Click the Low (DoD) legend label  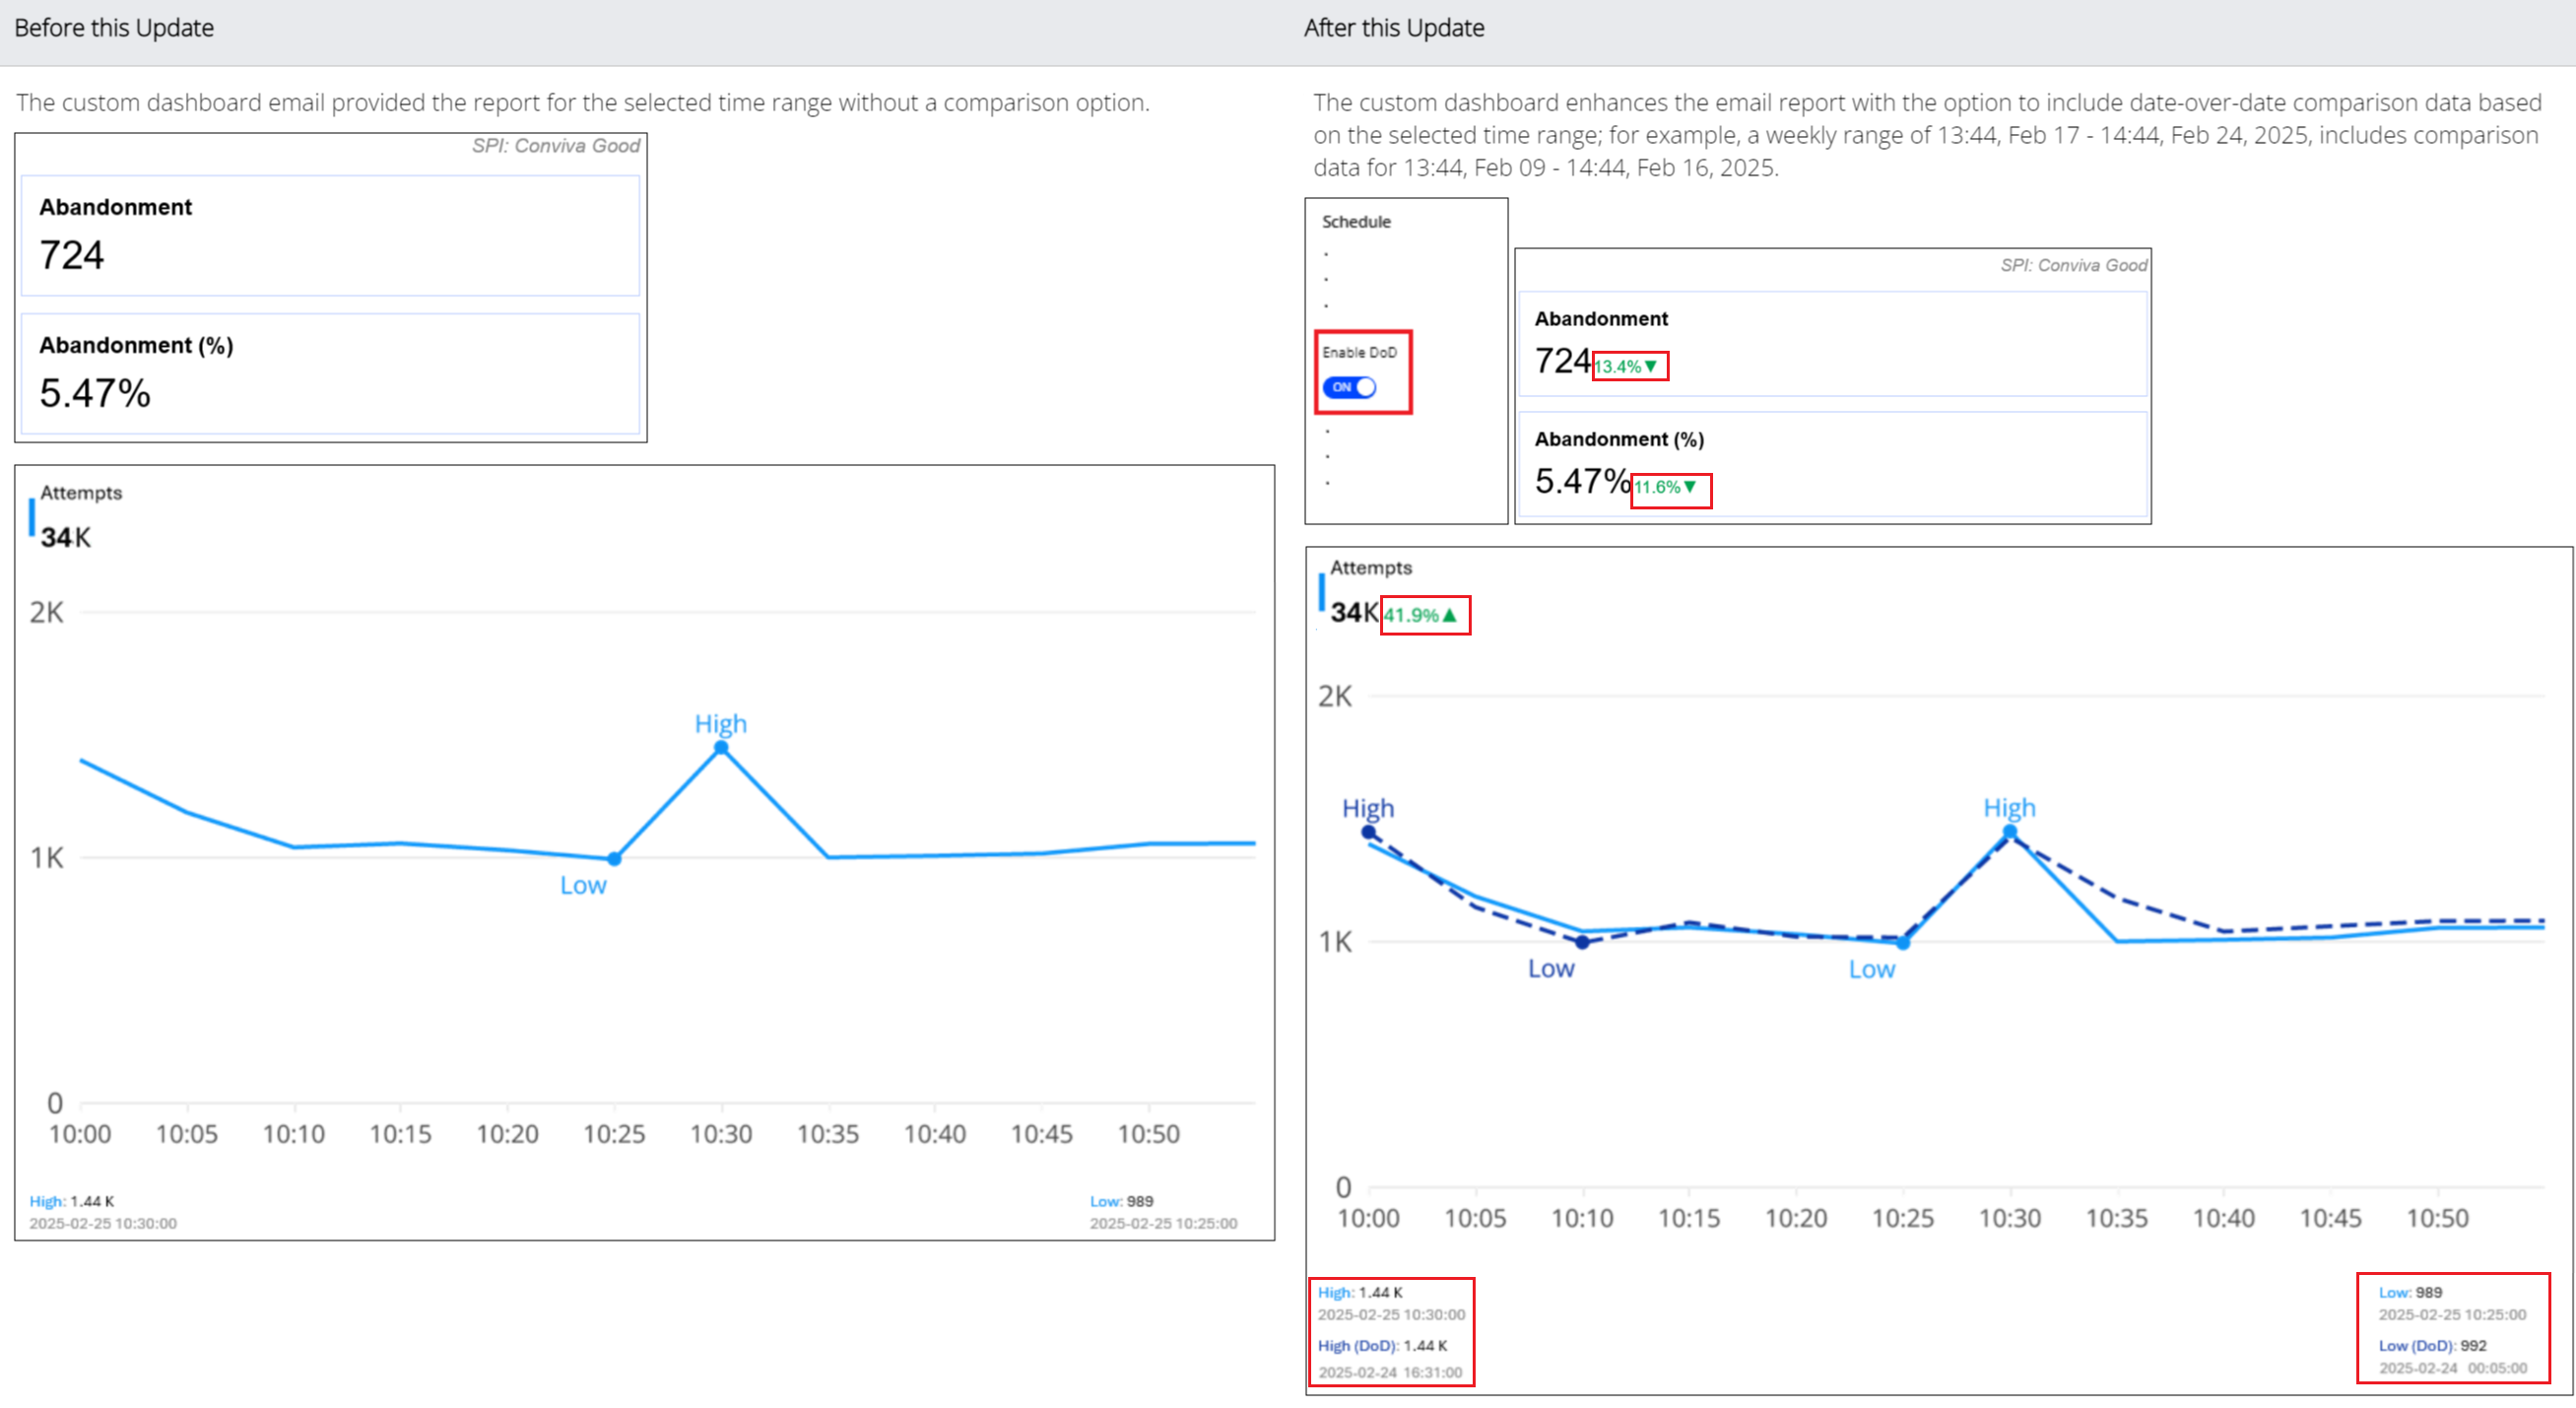(x=2417, y=1345)
